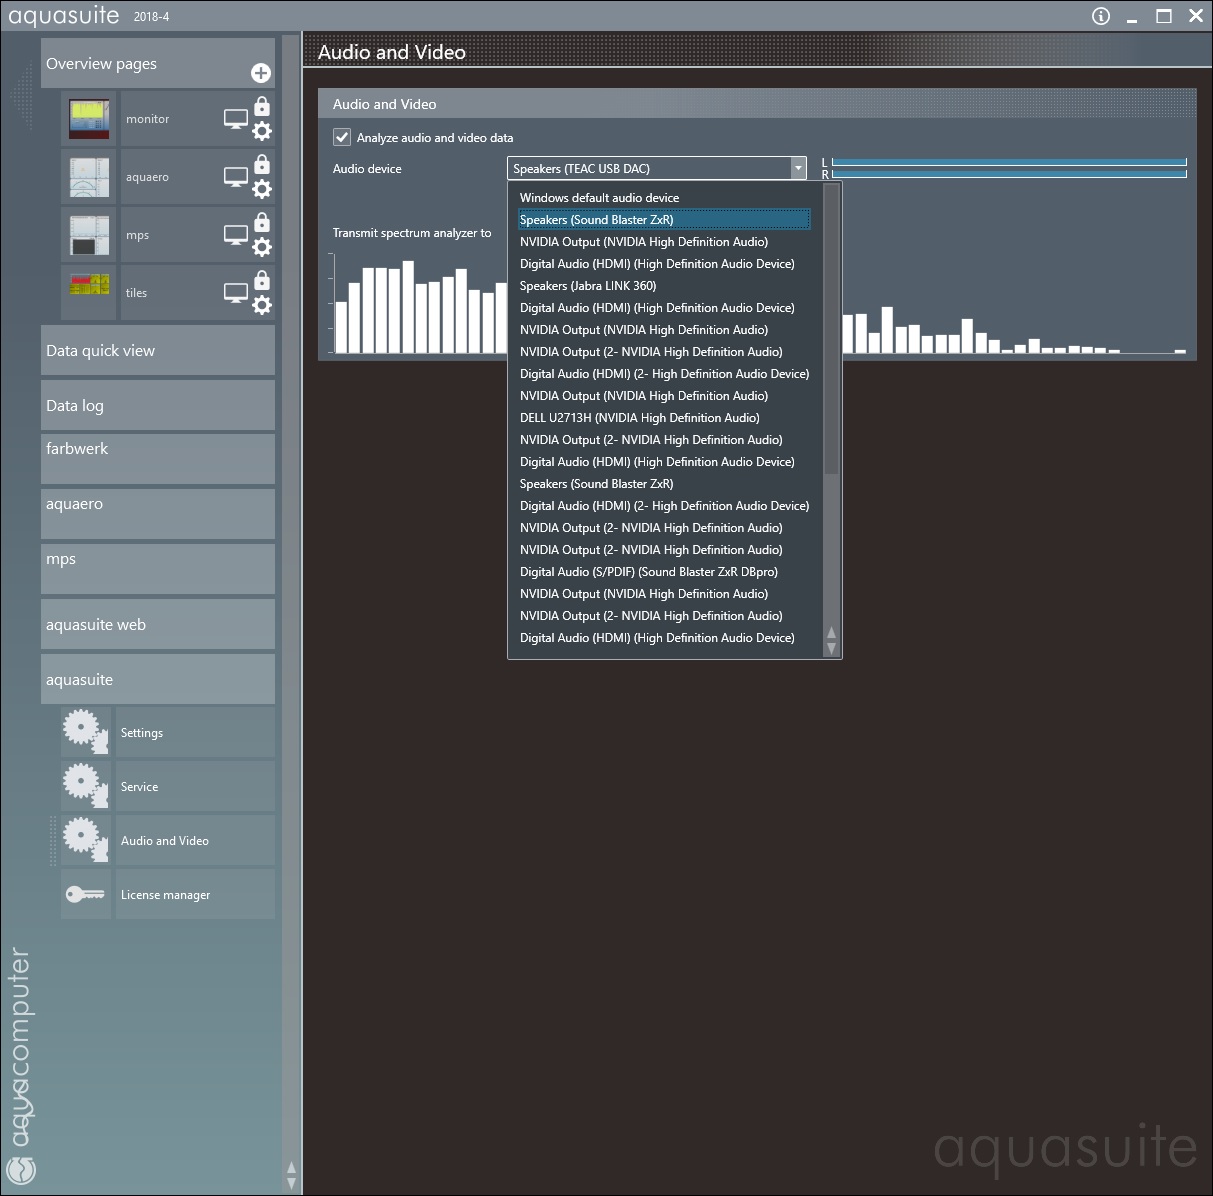Viewport: 1213px width, 1196px height.
Task: Click the Audio device label
Action: pyautogui.click(x=367, y=169)
